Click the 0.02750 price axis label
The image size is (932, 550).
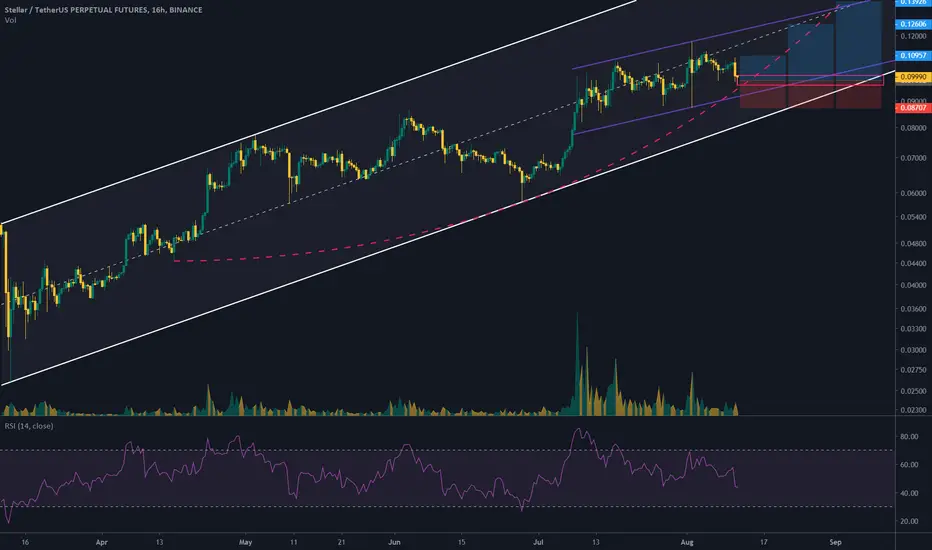click(x=914, y=369)
